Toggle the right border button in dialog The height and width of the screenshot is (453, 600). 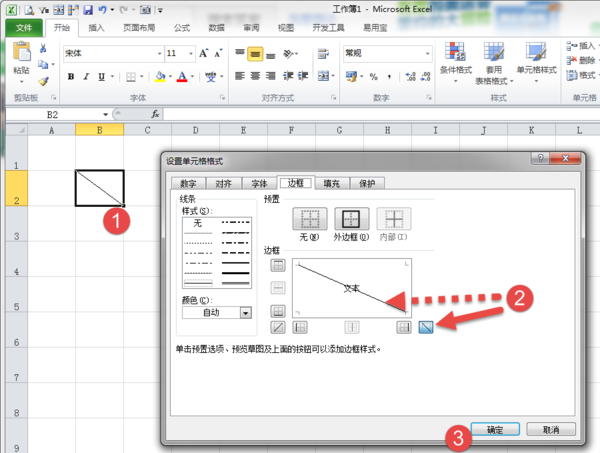403,327
